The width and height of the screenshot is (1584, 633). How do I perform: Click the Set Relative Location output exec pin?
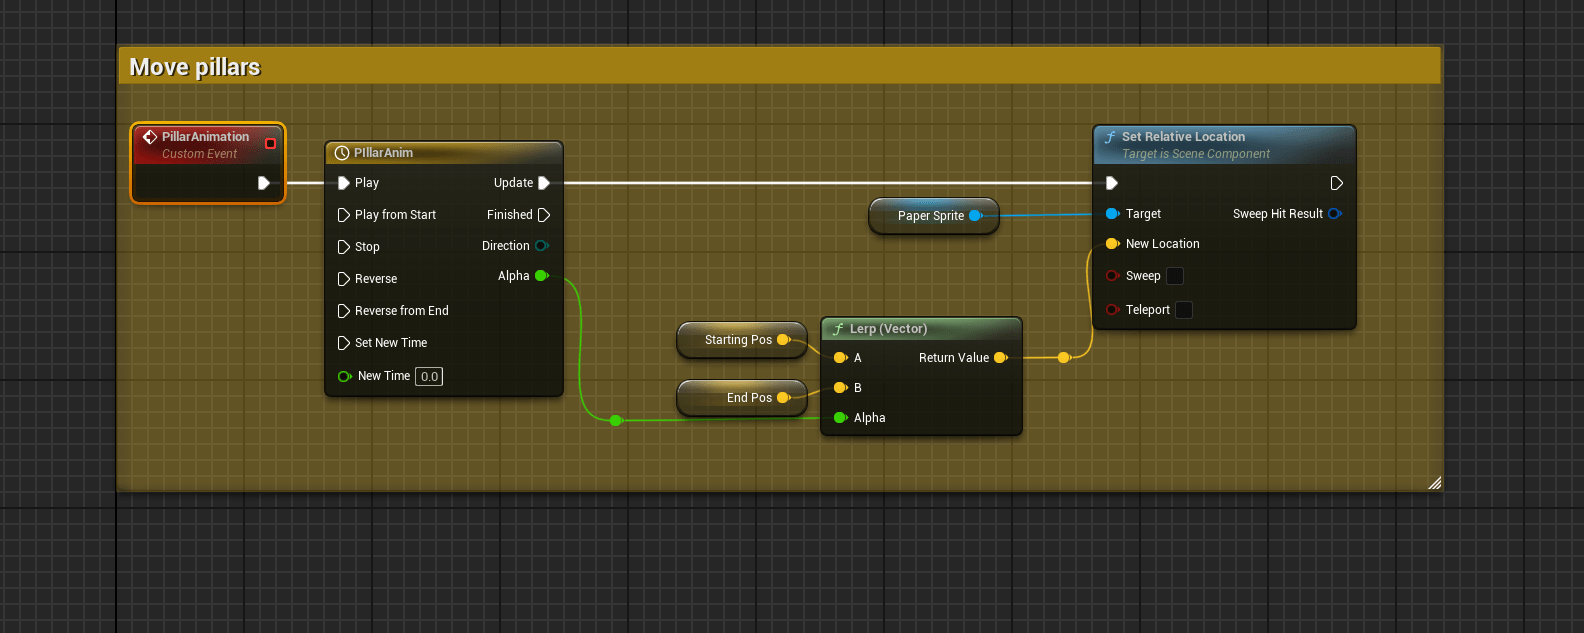click(x=1337, y=183)
